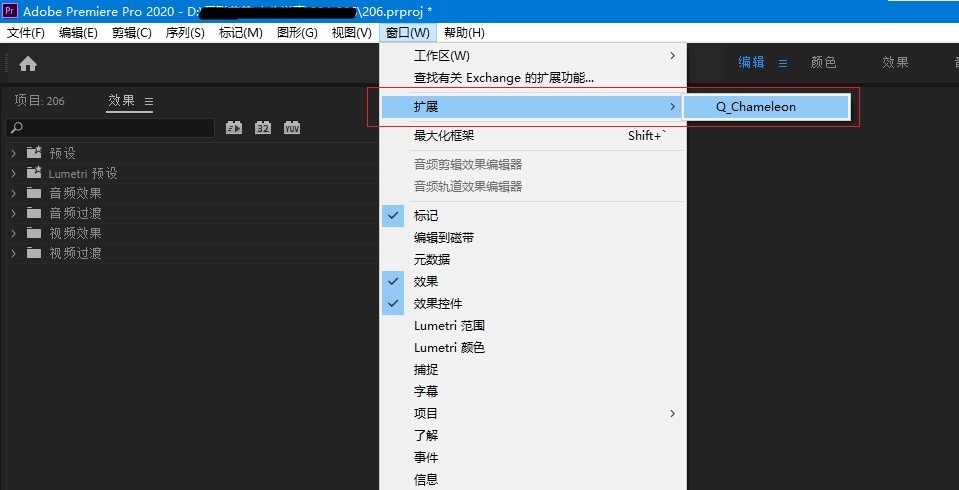Open the 编辑(E) menu

pyautogui.click(x=78, y=33)
